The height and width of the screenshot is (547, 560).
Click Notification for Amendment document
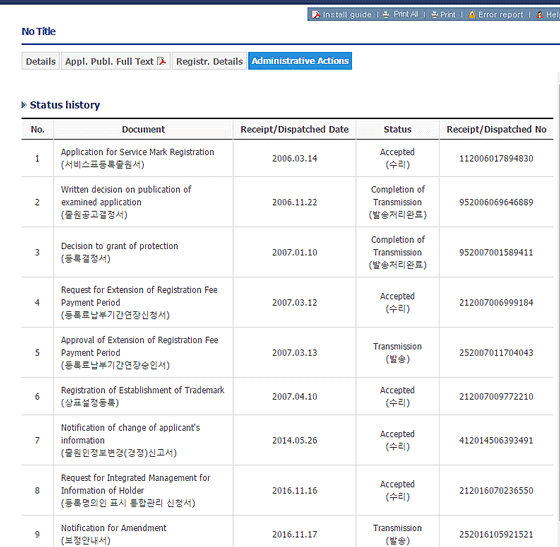pos(114,534)
